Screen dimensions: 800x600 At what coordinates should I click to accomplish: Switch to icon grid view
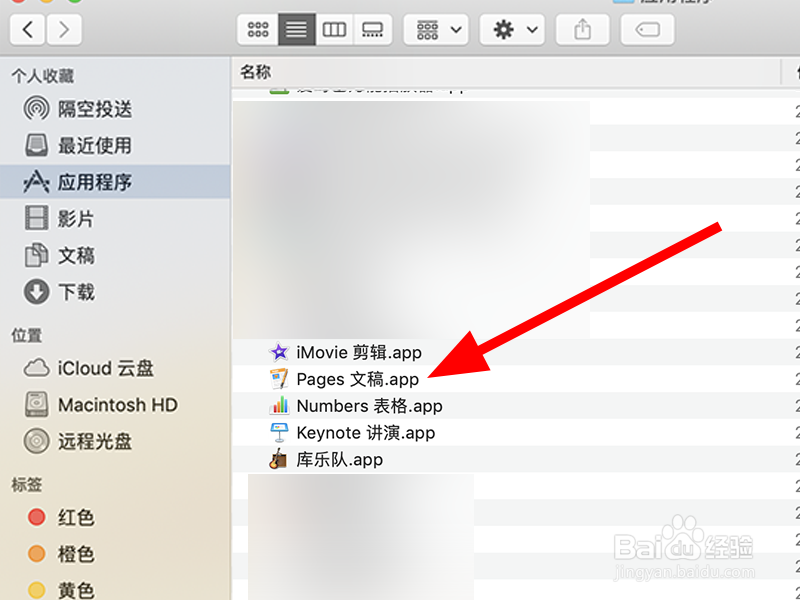click(x=258, y=30)
